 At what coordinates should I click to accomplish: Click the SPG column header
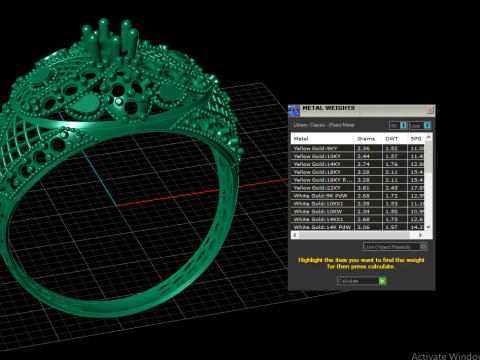pyautogui.click(x=416, y=139)
